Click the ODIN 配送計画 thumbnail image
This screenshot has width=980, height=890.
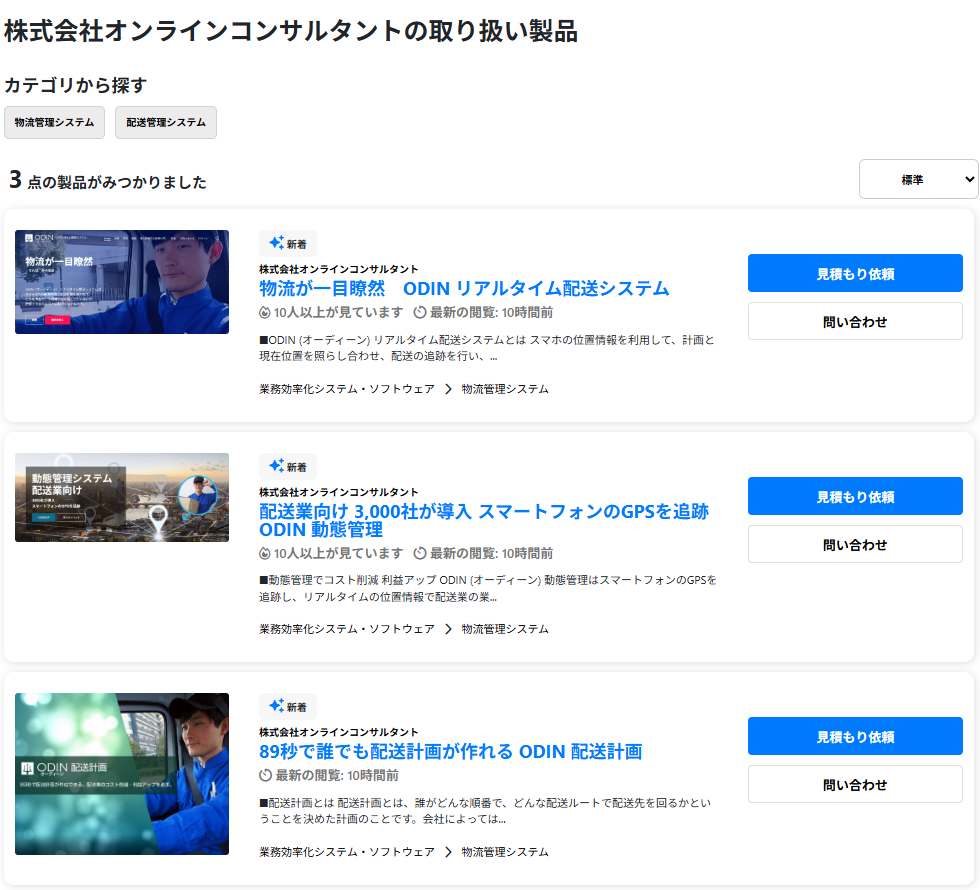pos(121,775)
